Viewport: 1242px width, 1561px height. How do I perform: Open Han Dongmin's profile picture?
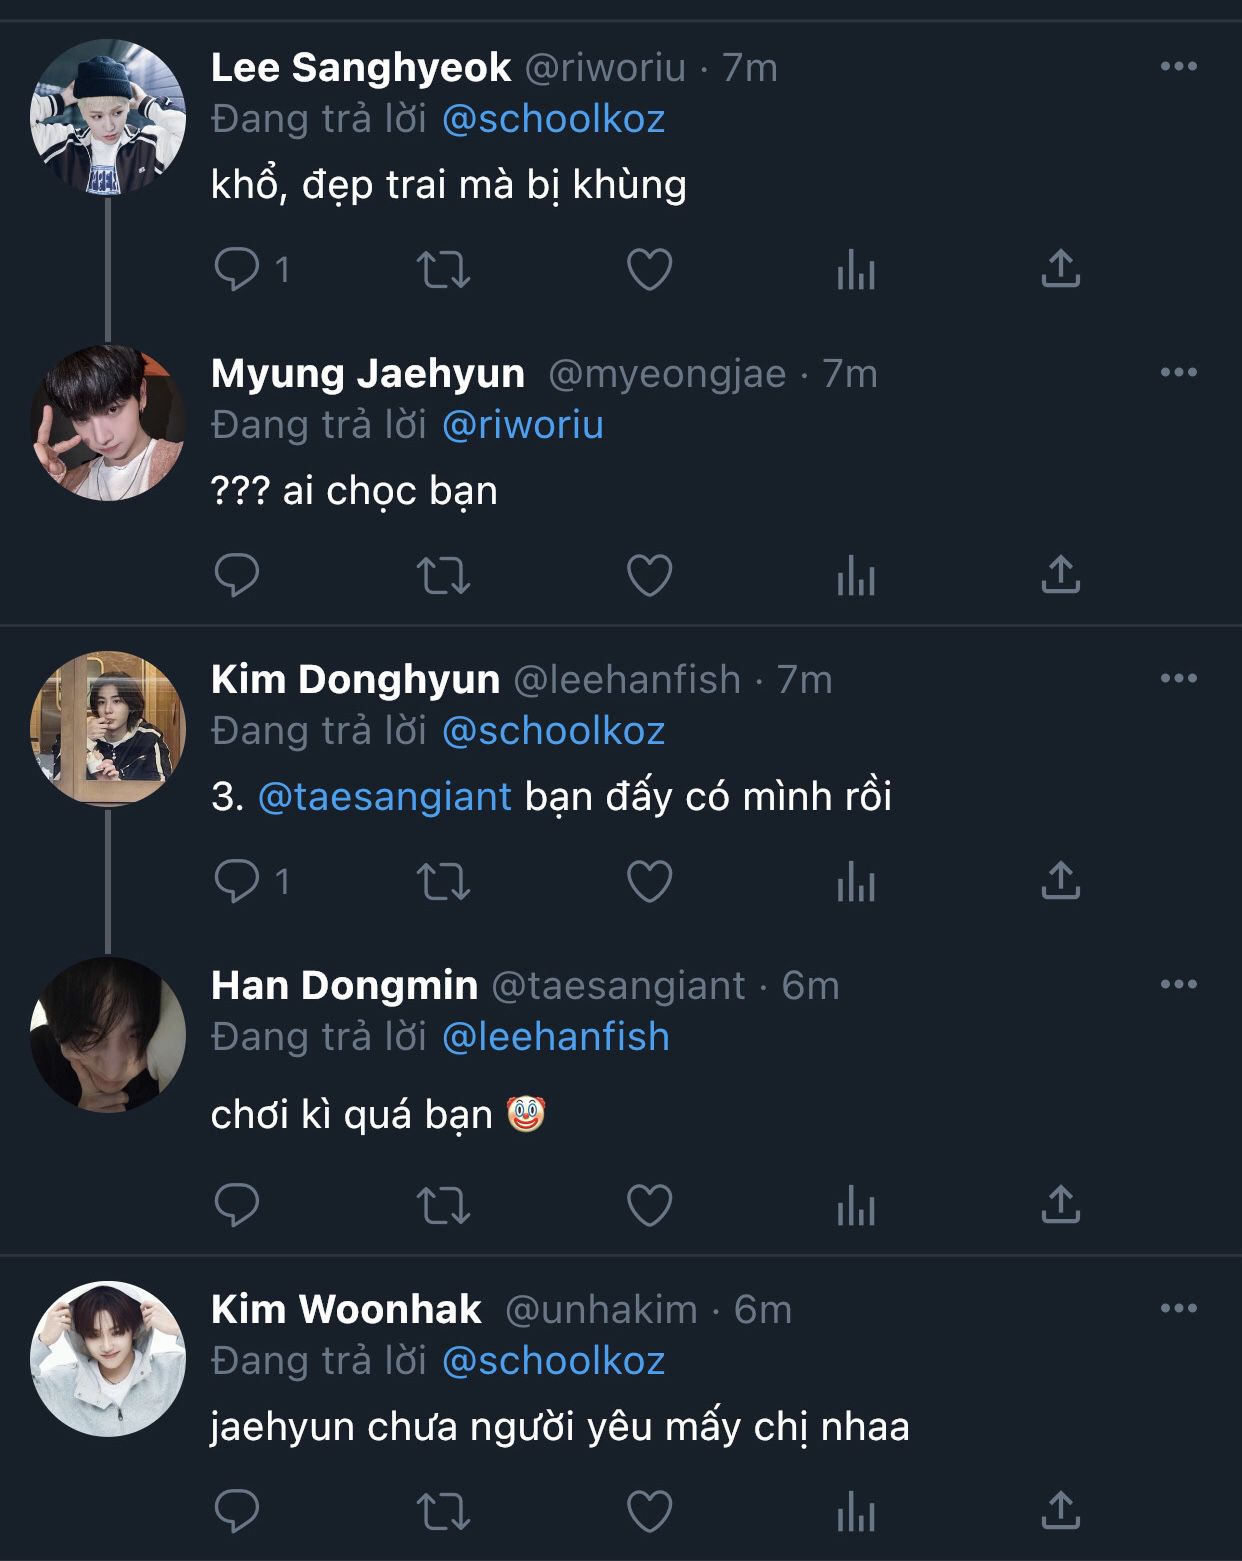coord(108,1035)
